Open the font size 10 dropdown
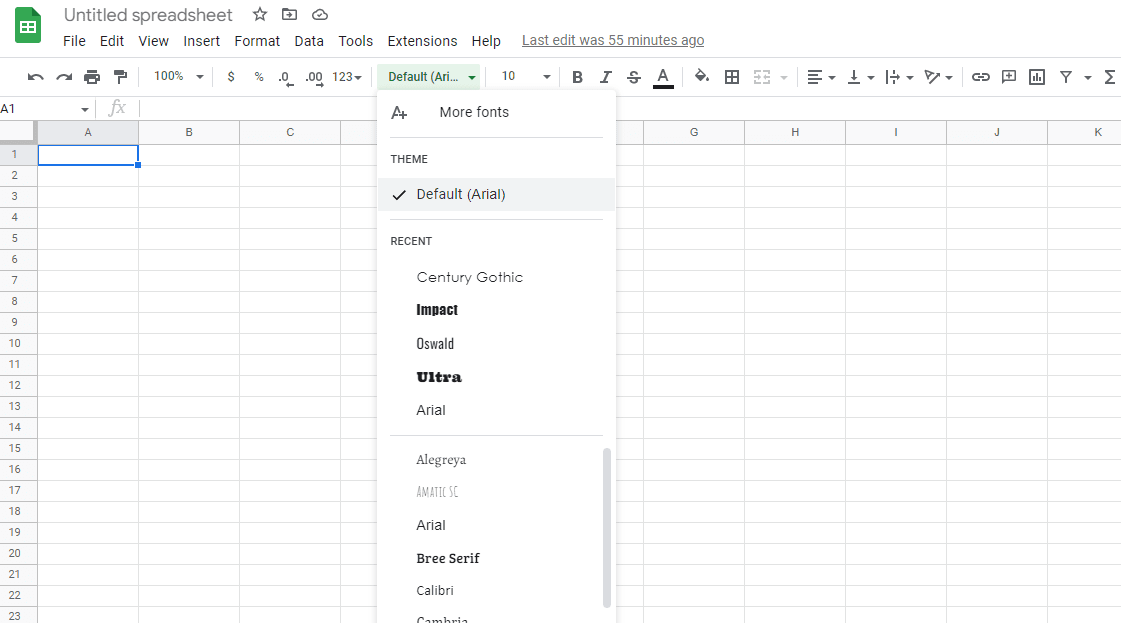 click(525, 77)
